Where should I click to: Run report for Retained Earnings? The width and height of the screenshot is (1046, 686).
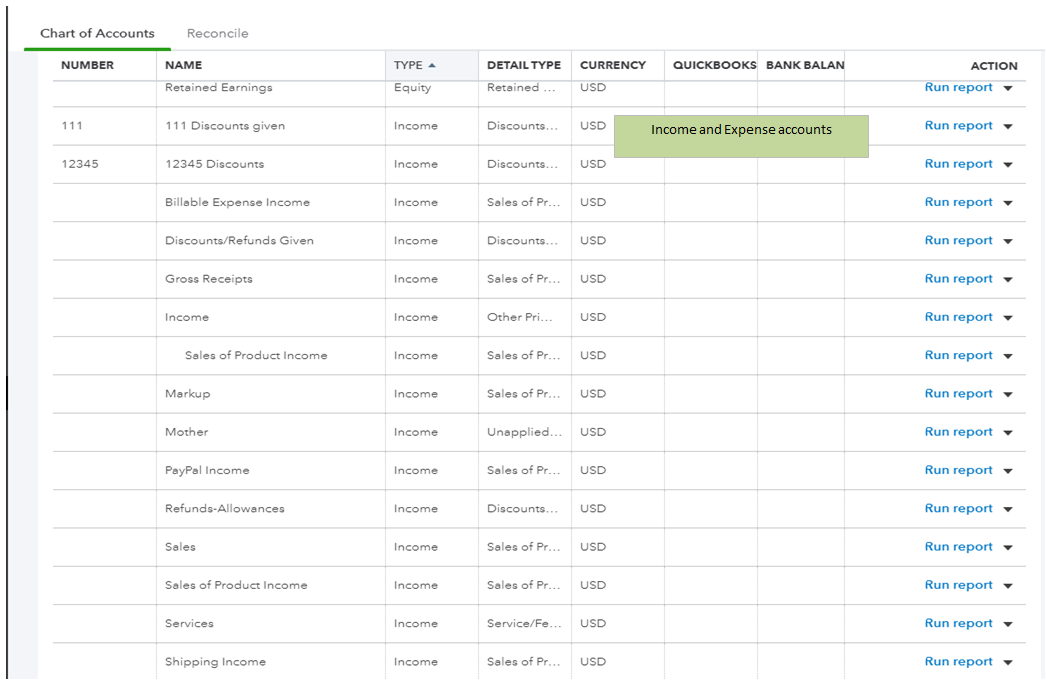click(958, 87)
